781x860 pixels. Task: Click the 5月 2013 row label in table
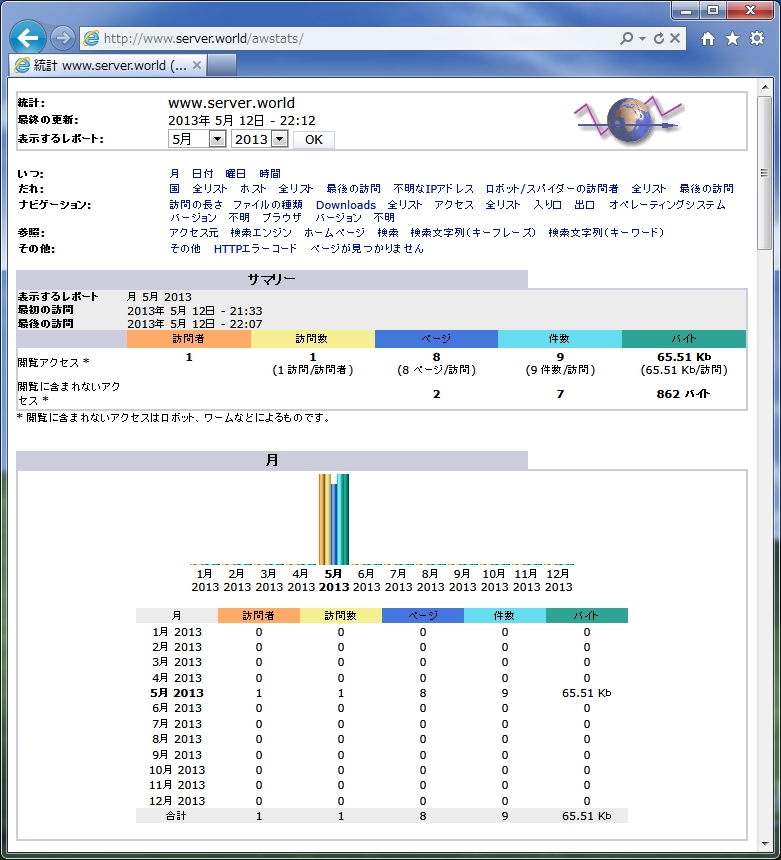[x=177, y=693]
